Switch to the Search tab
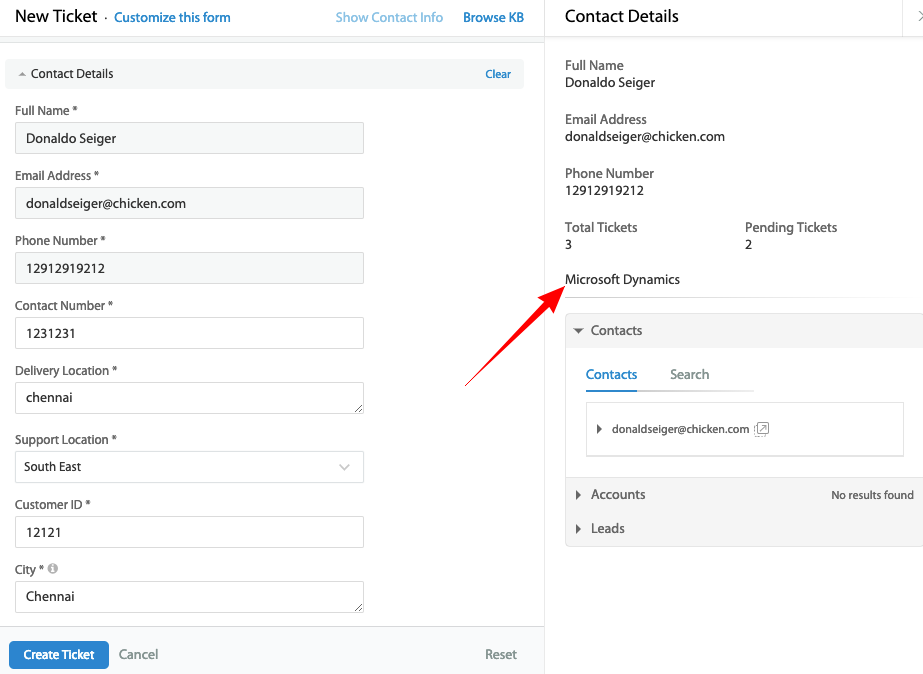This screenshot has width=923, height=674. [689, 375]
